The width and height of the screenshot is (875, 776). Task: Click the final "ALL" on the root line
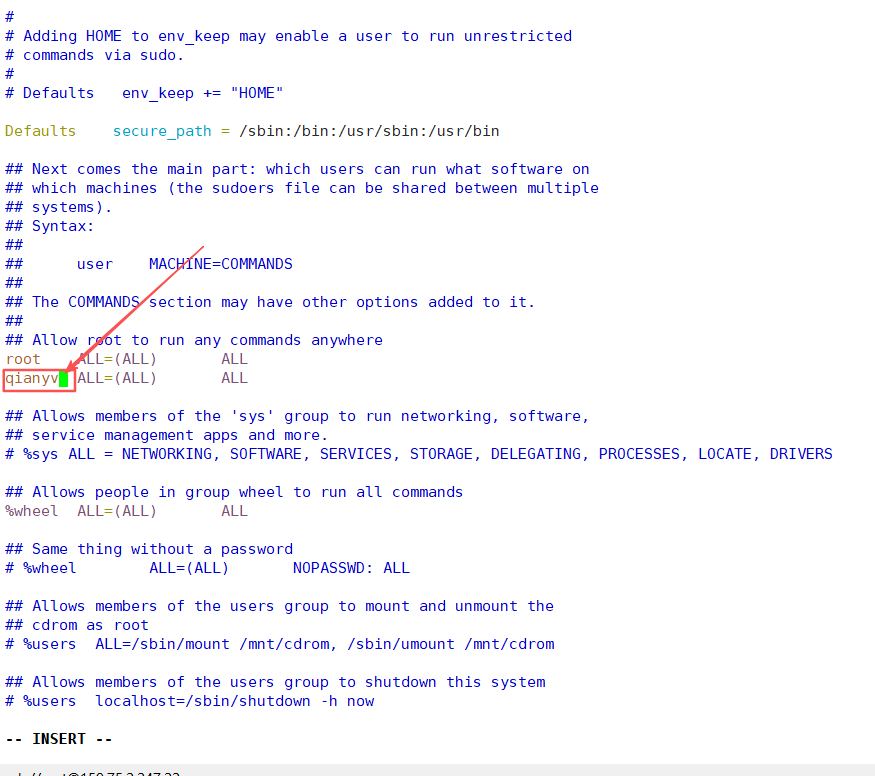[234, 359]
